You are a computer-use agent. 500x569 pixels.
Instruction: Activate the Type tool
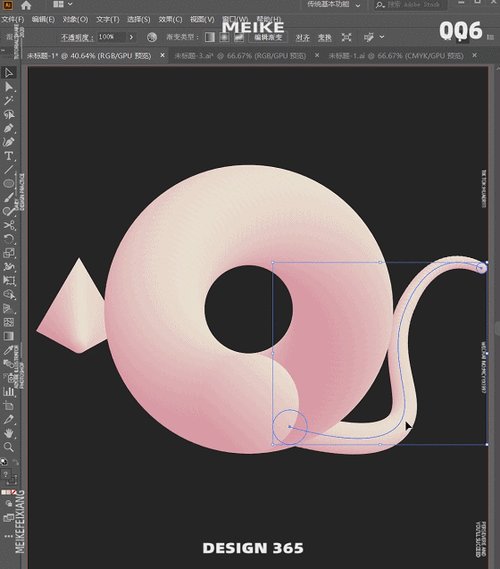pos(8,156)
